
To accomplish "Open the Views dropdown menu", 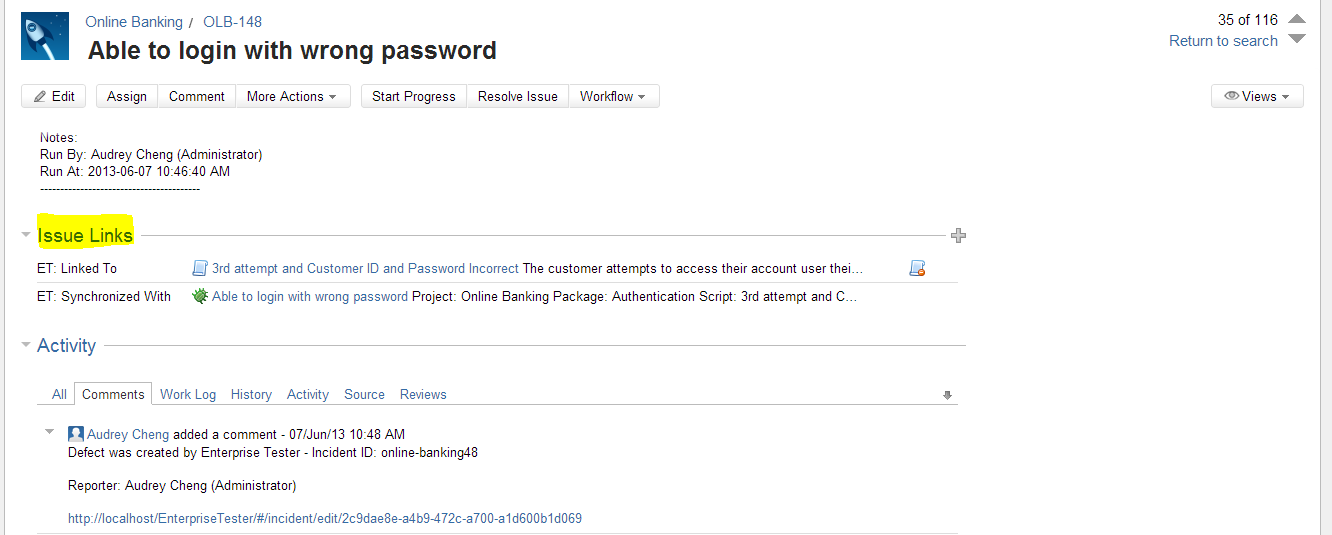I will (1257, 96).
